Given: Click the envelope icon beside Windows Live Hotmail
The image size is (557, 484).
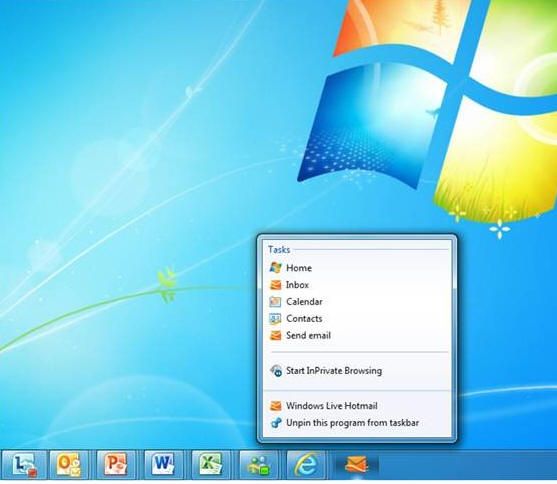Looking at the screenshot, I should tap(276, 406).
